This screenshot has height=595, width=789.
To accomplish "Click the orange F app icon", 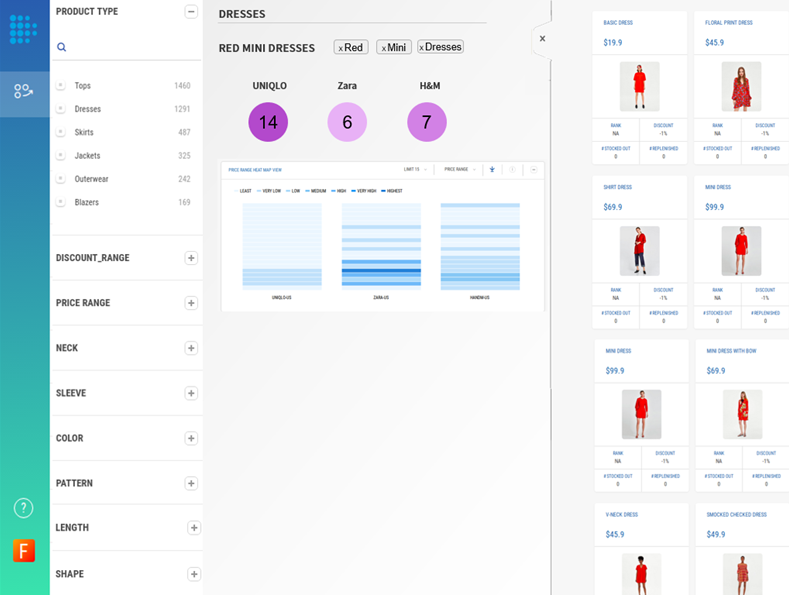I will coord(24,551).
